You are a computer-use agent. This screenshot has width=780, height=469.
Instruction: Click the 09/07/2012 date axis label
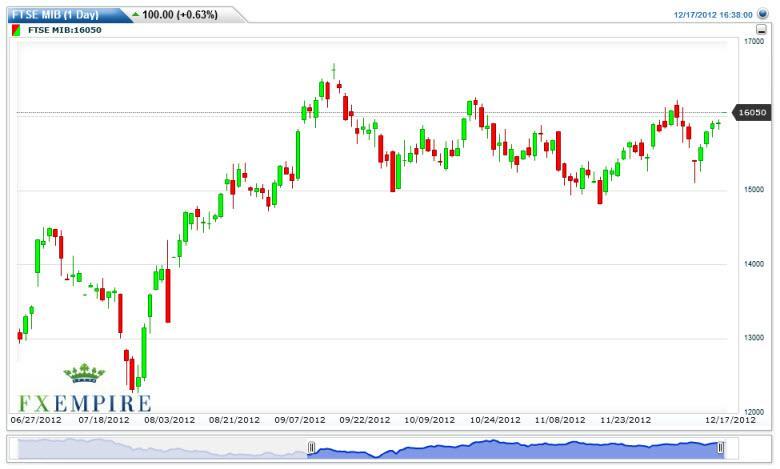pos(300,420)
